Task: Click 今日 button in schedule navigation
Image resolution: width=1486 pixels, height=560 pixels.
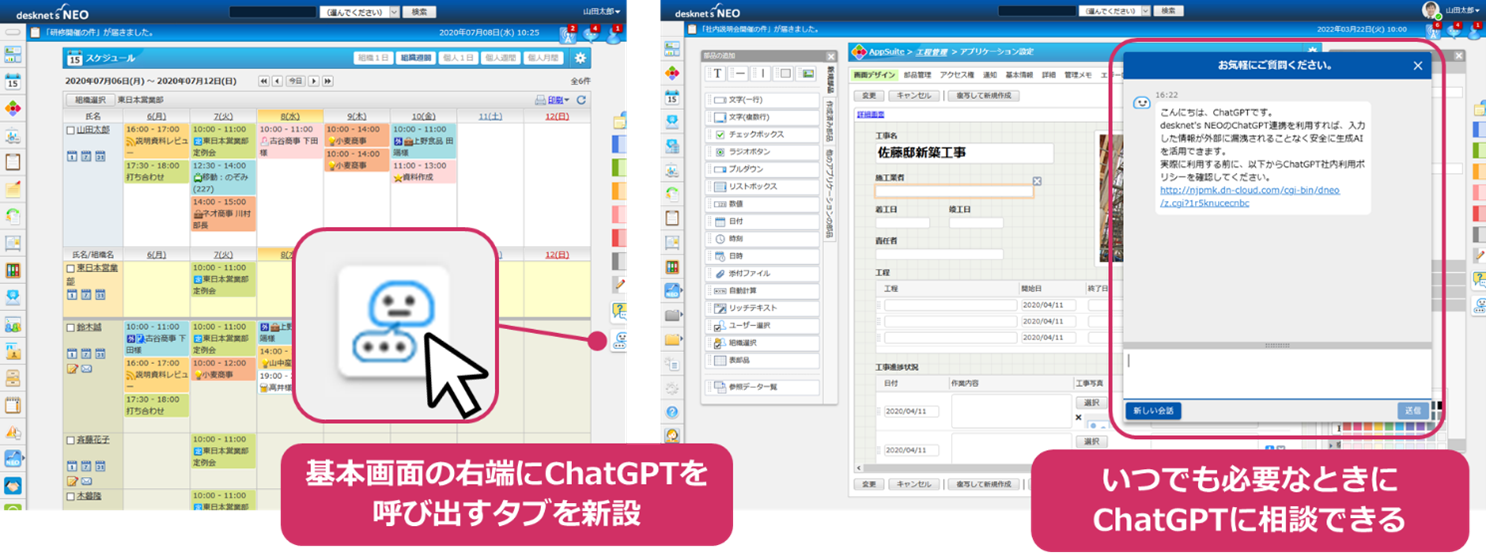Action: 295,81
